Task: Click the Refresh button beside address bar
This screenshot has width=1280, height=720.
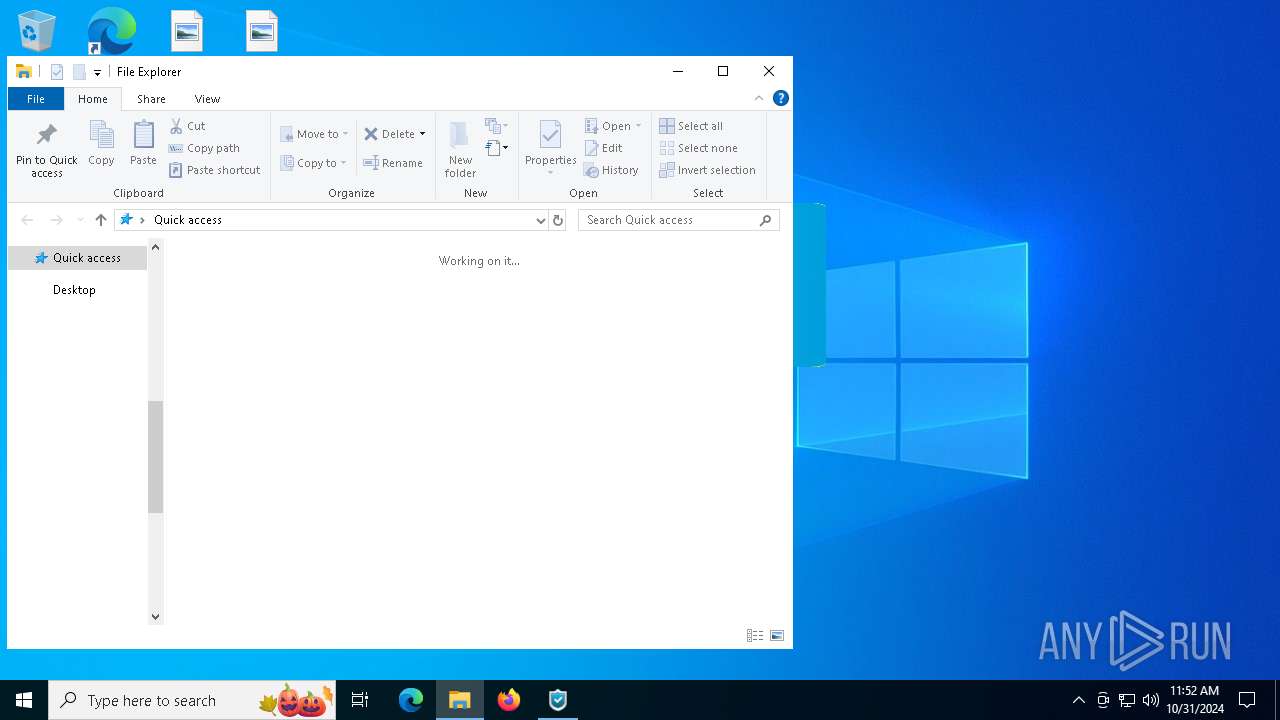Action: [x=558, y=220]
